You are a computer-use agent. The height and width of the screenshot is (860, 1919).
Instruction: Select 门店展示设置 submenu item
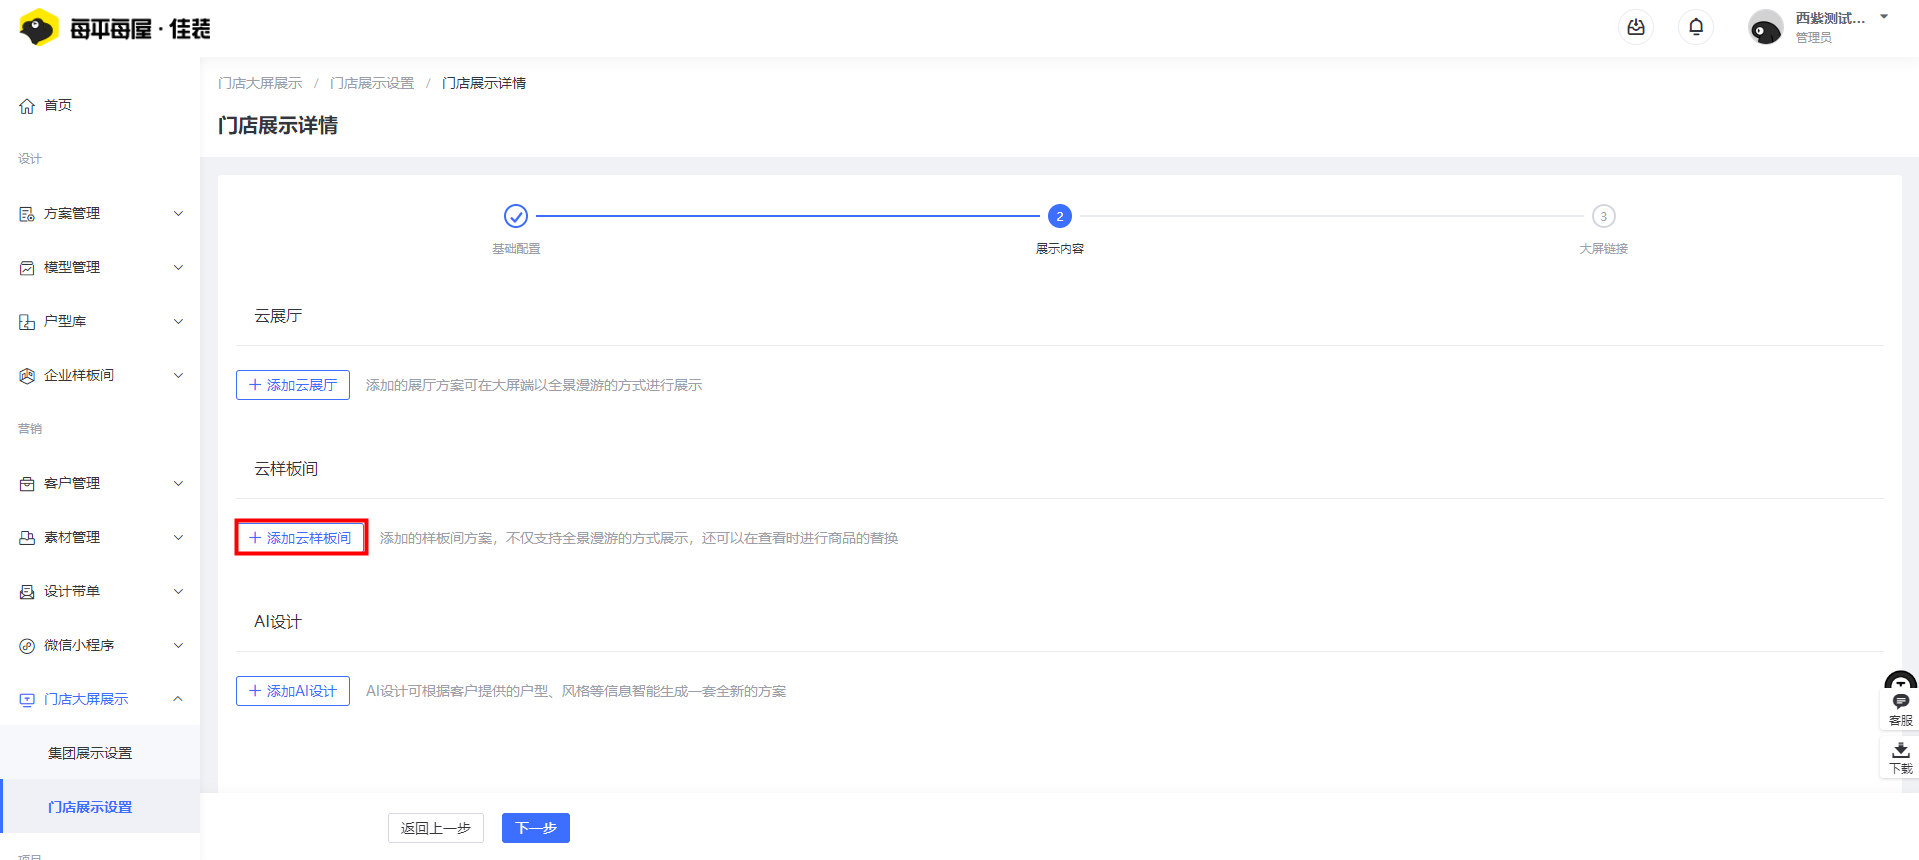[x=100, y=807]
